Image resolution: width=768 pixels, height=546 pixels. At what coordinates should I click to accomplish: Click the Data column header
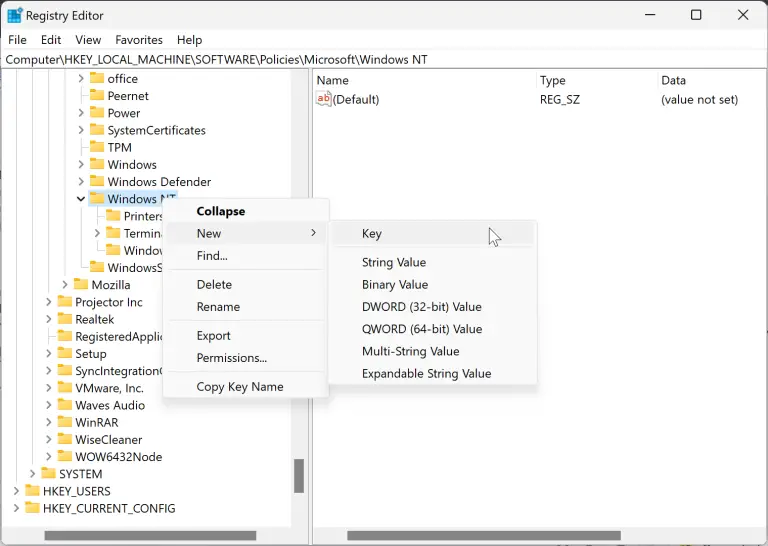712,80
